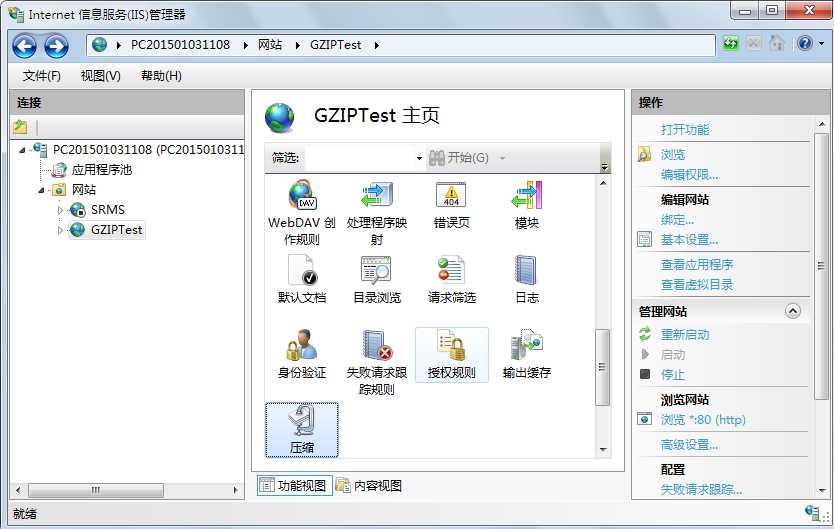The image size is (834, 529).
Task: Switch to 功能视图 tab
Action: tap(295, 485)
